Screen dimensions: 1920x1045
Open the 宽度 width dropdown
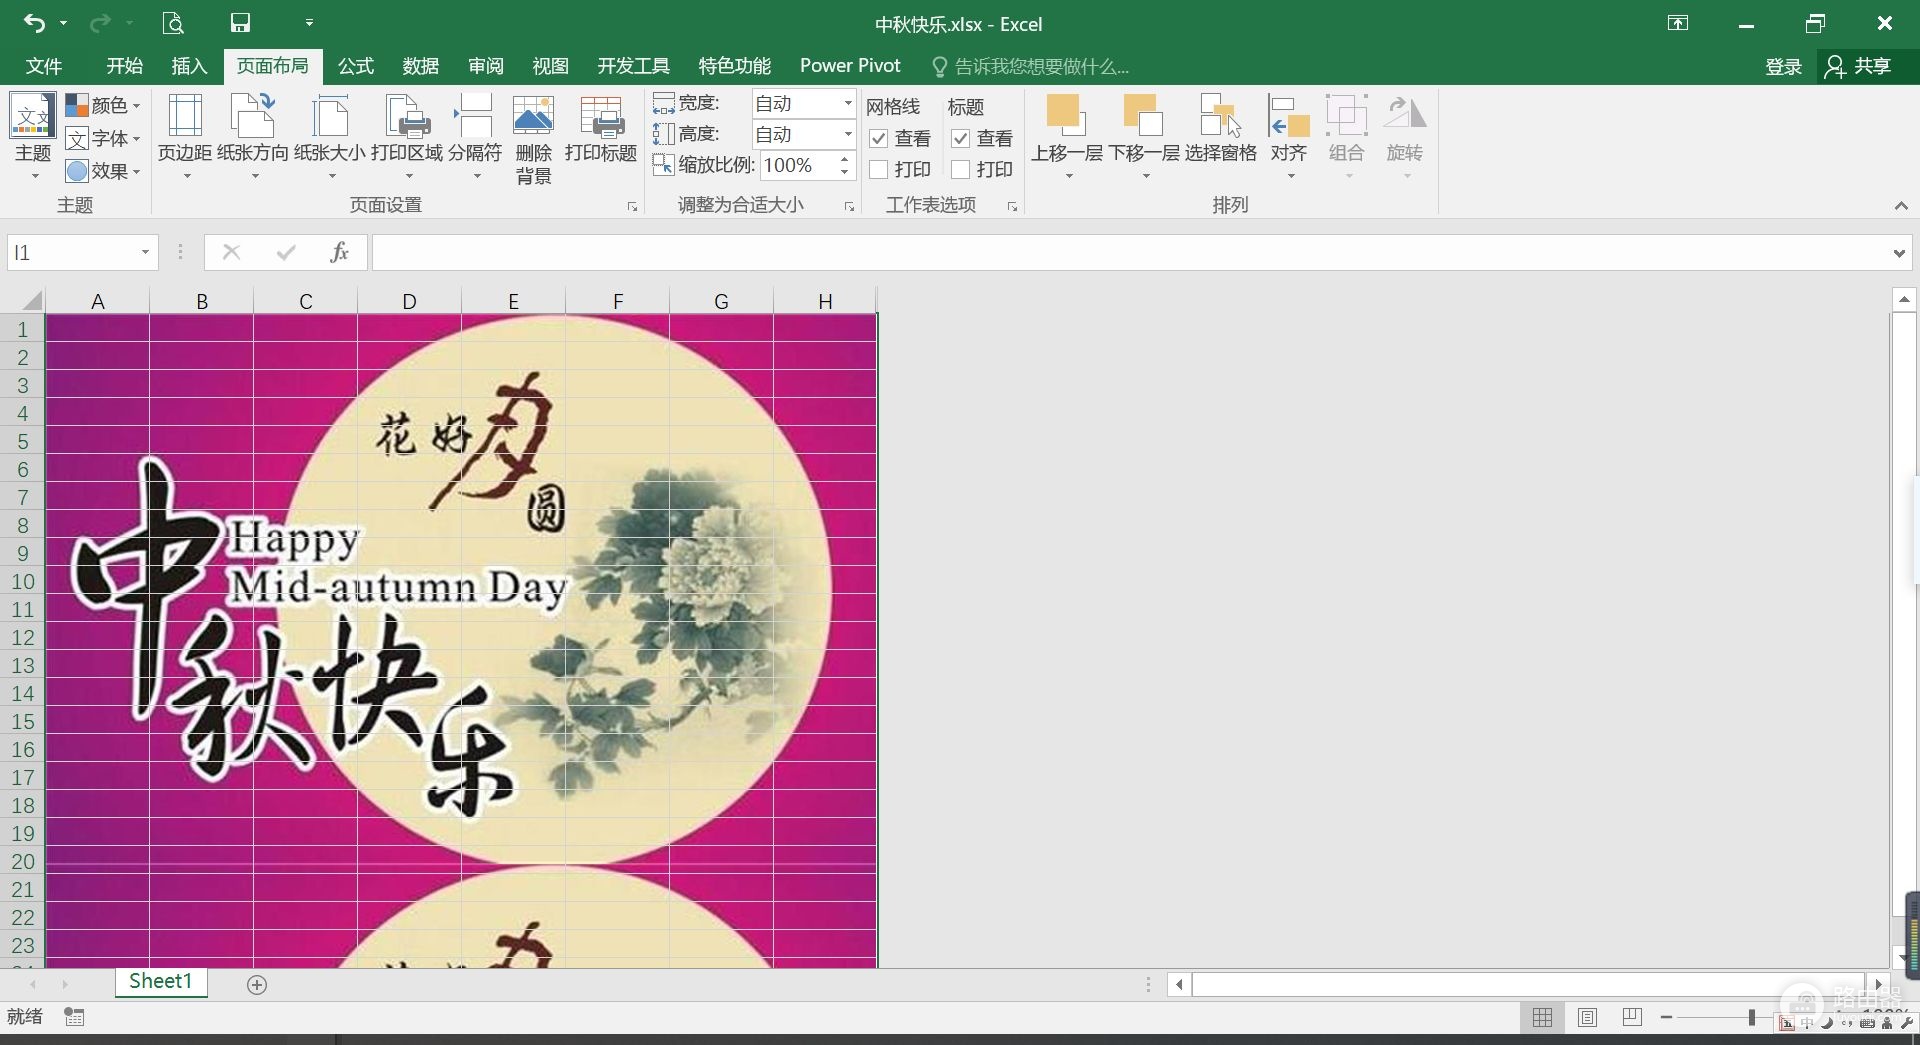pyautogui.click(x=847, y=103)
